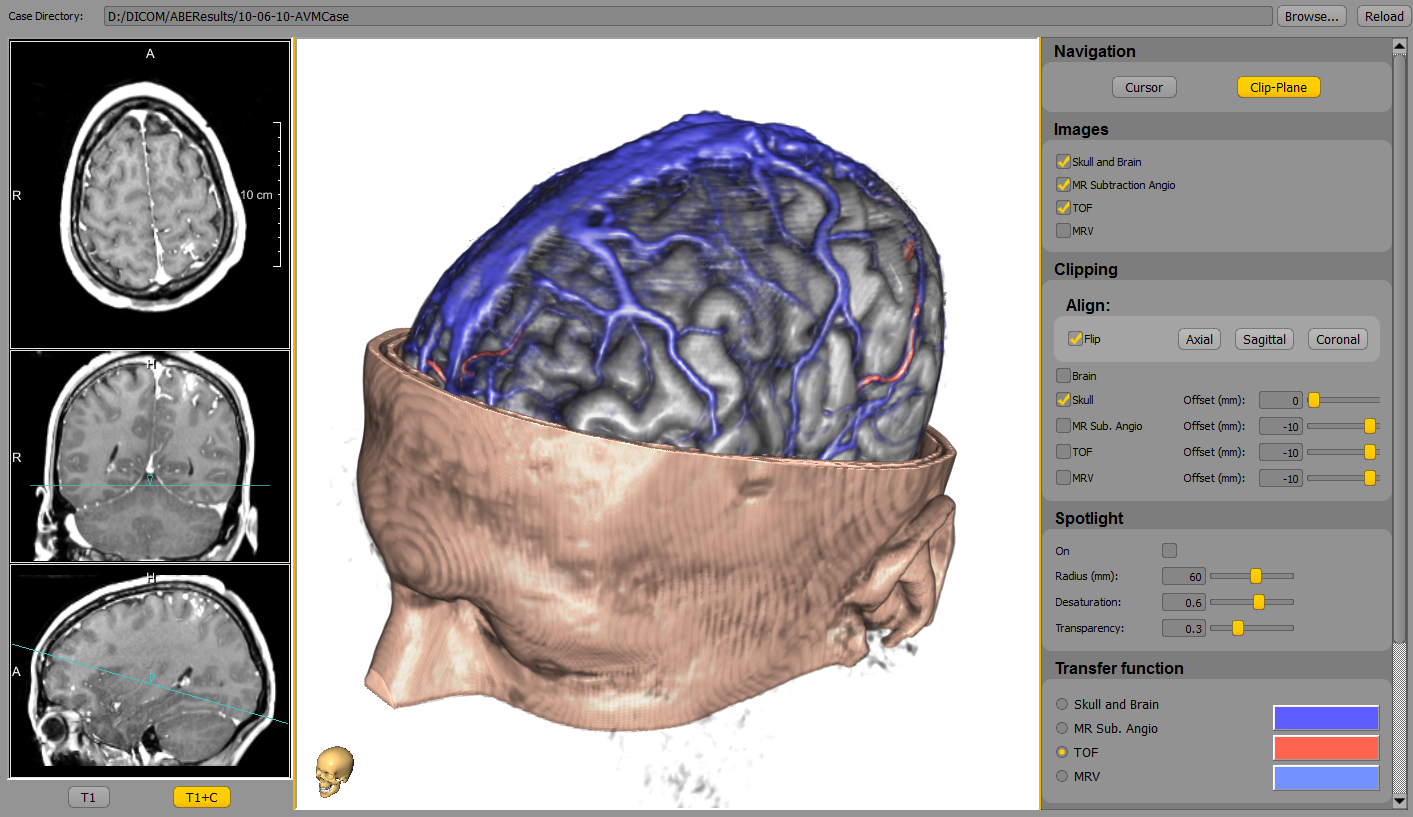Select the MRV transfer function radio button

[x=1062, y=776]
